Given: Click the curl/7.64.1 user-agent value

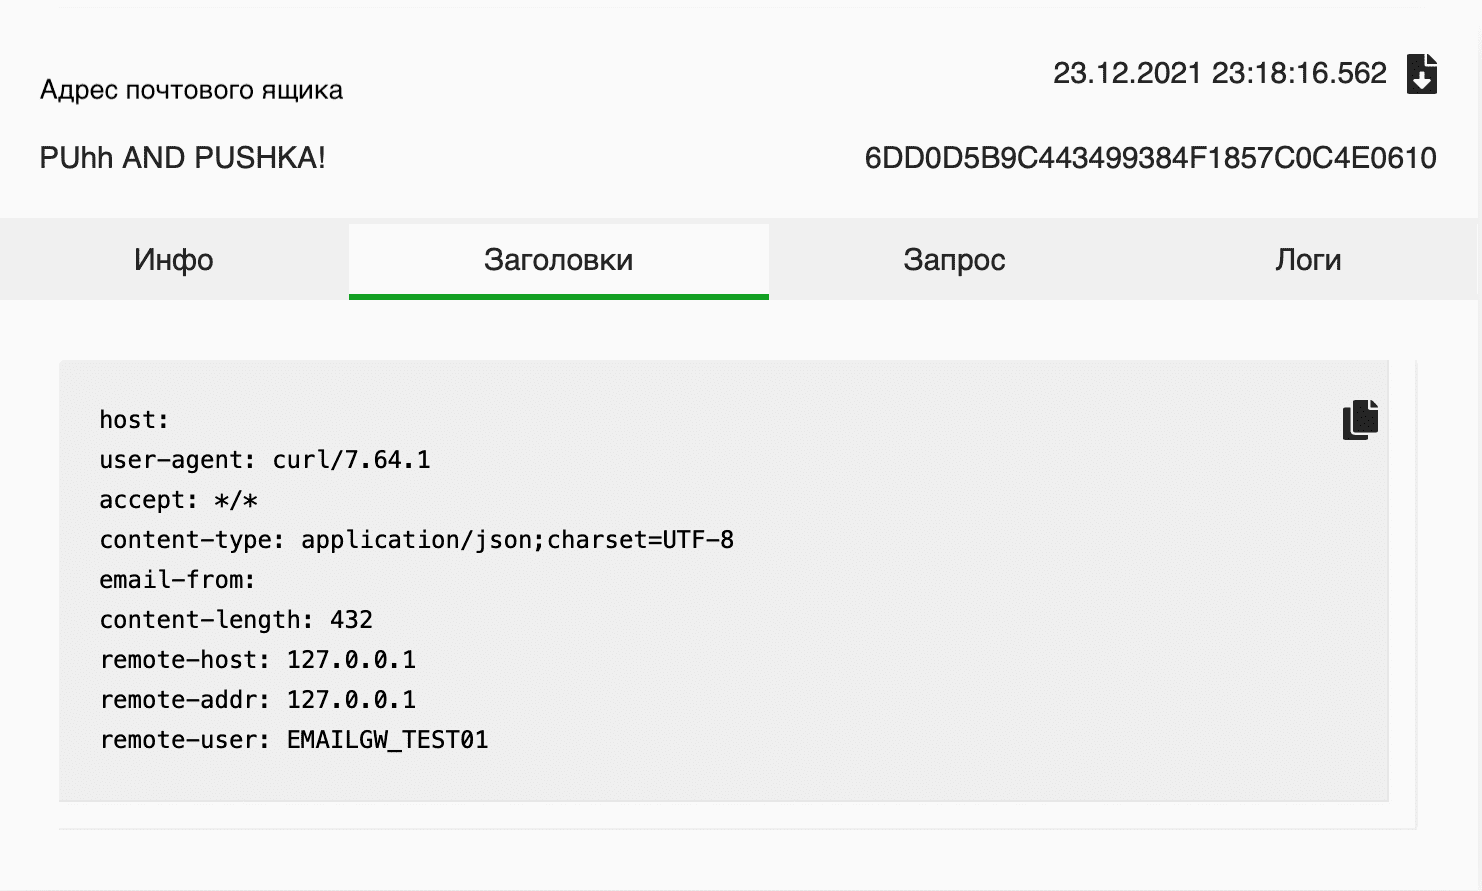Looking at the screenshot, I should [351, 460].
